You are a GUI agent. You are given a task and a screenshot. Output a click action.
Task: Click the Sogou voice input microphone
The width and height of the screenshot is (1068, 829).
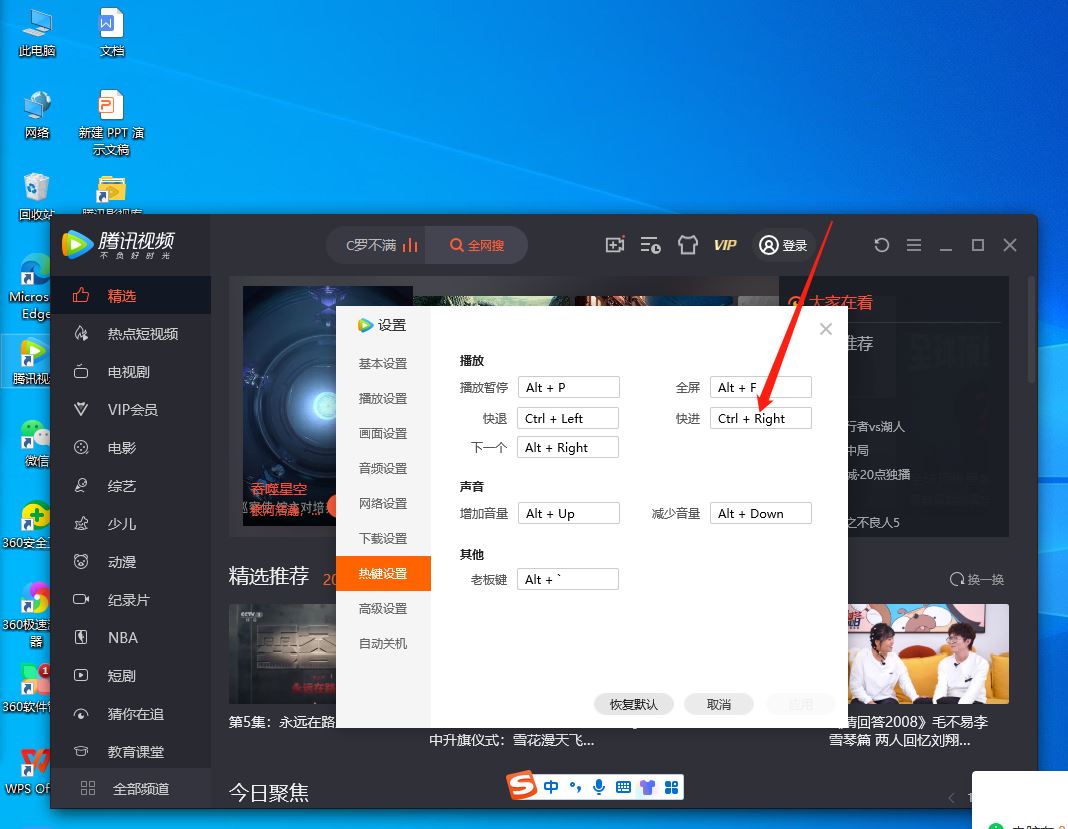point(599,787)
